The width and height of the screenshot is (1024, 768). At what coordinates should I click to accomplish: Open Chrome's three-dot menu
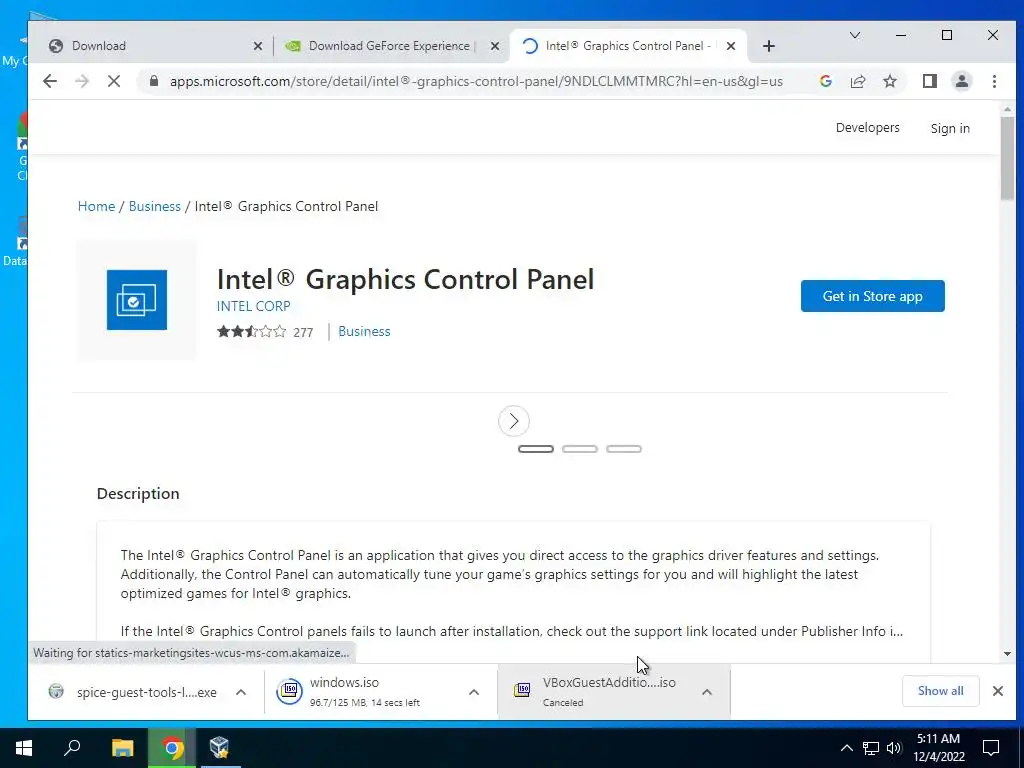tap(994, 81)
